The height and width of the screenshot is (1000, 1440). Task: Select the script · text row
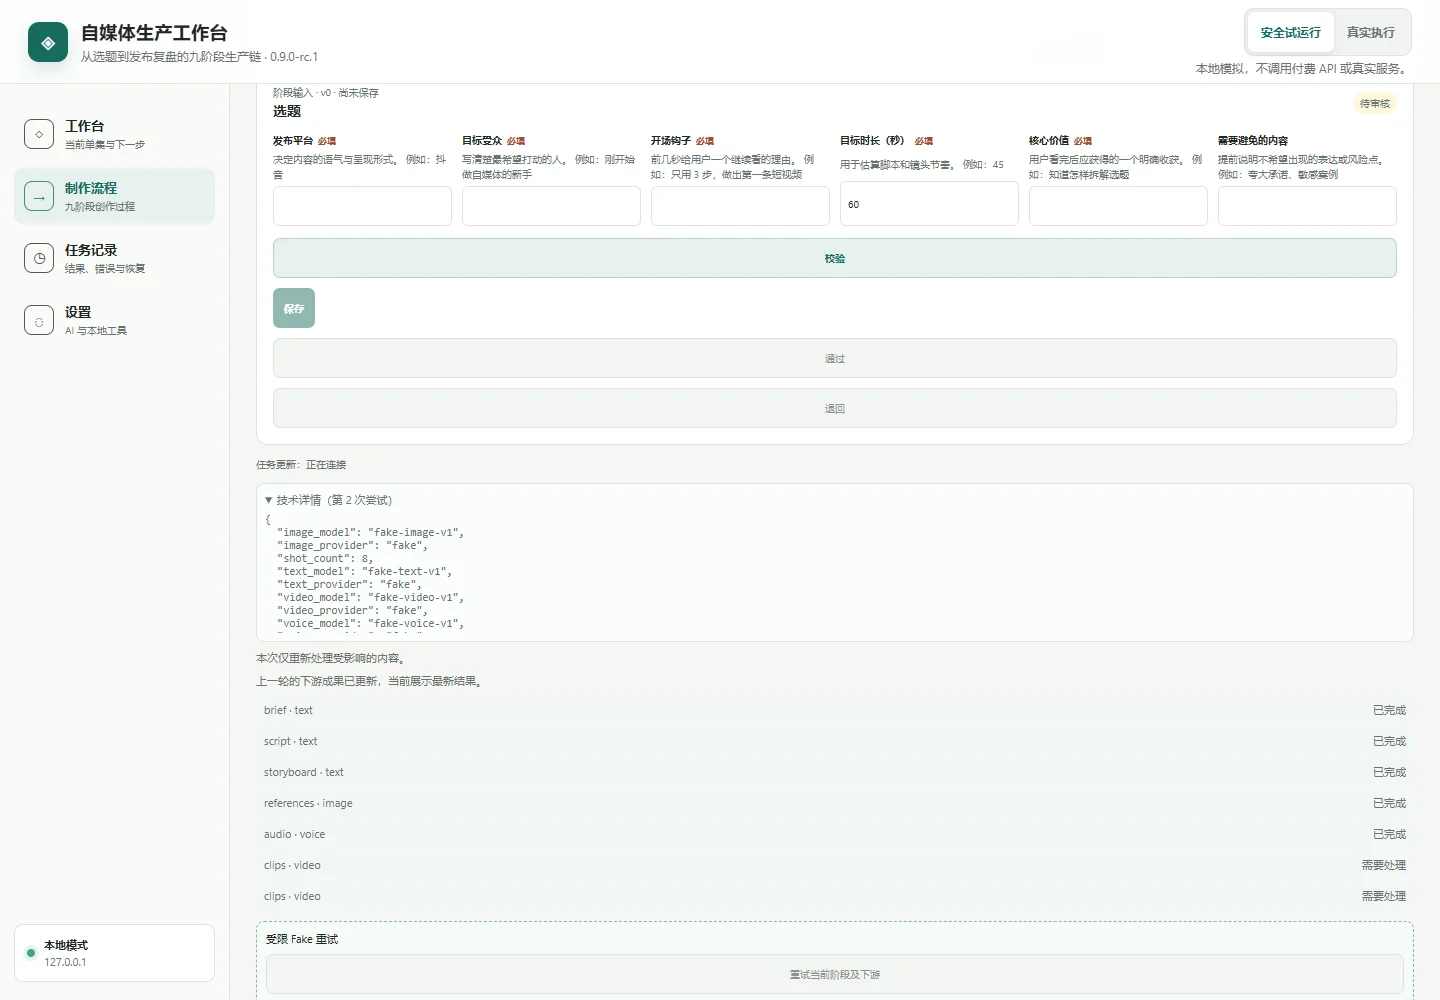835,741
